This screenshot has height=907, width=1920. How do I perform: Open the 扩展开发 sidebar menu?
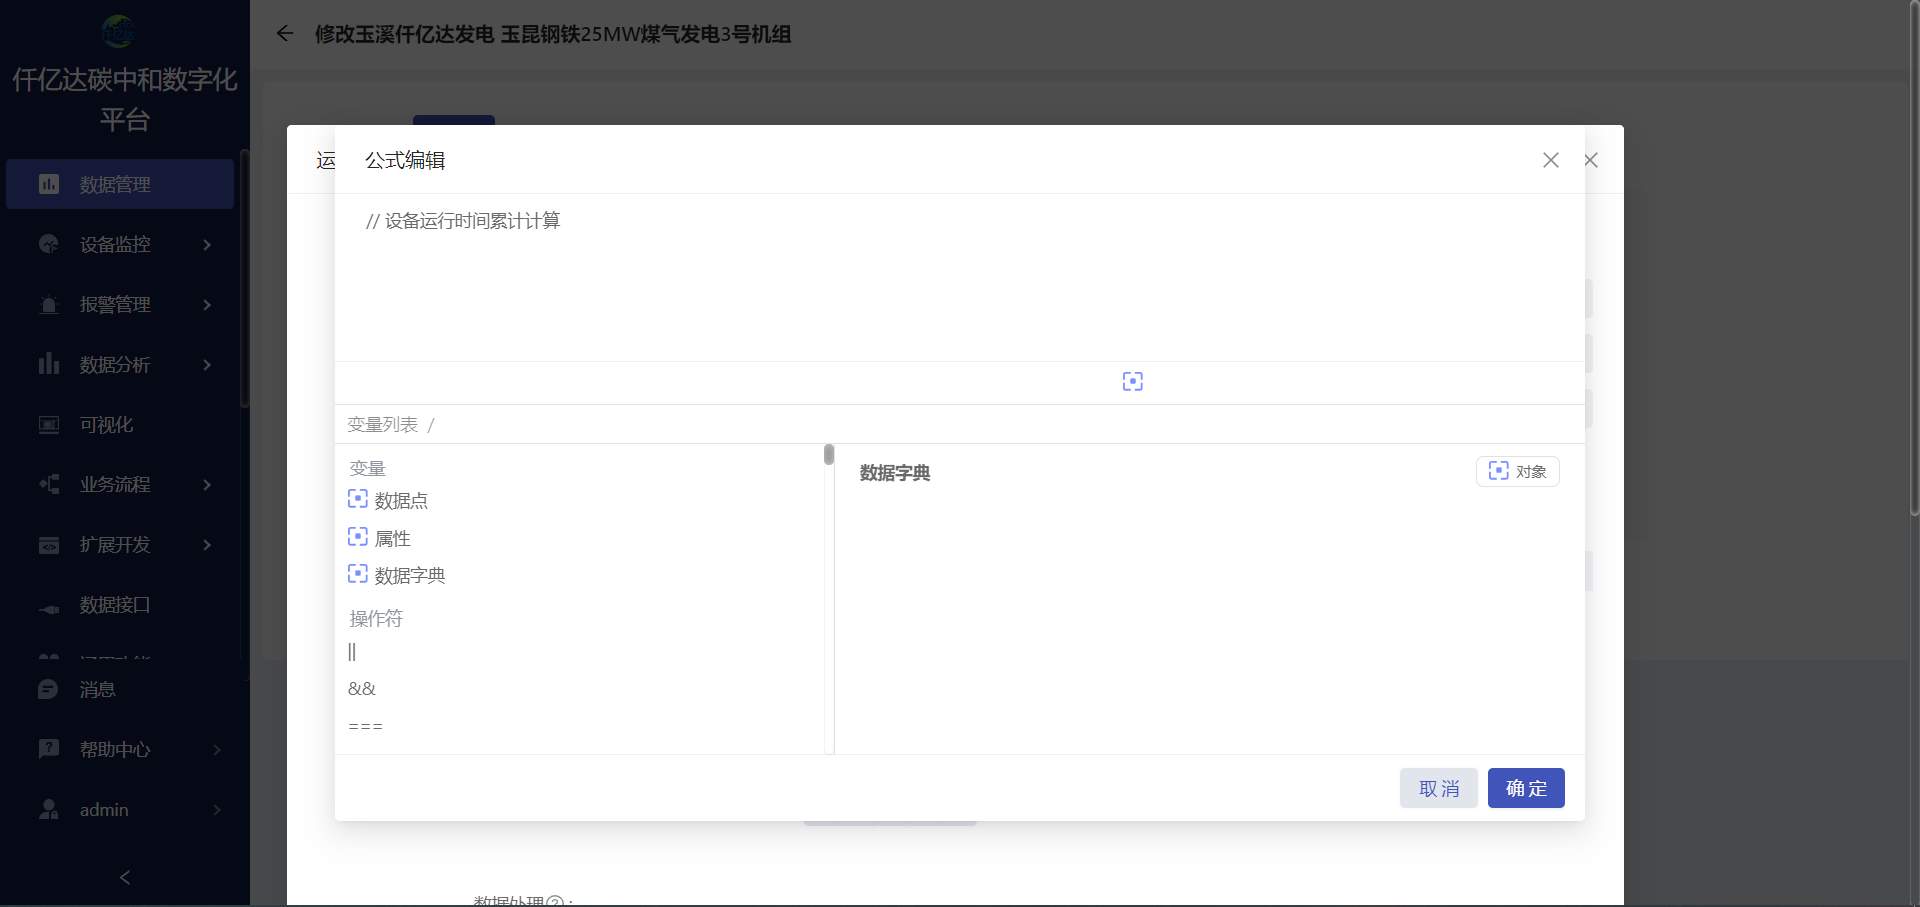tap(120, 544)
